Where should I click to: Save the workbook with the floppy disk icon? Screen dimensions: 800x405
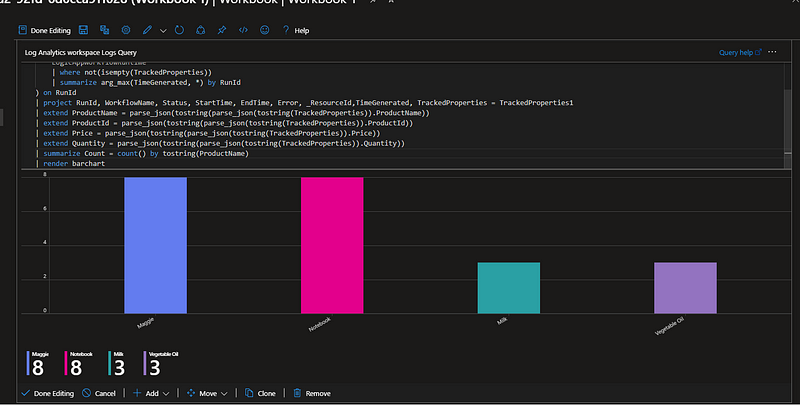tap(83, 30)
